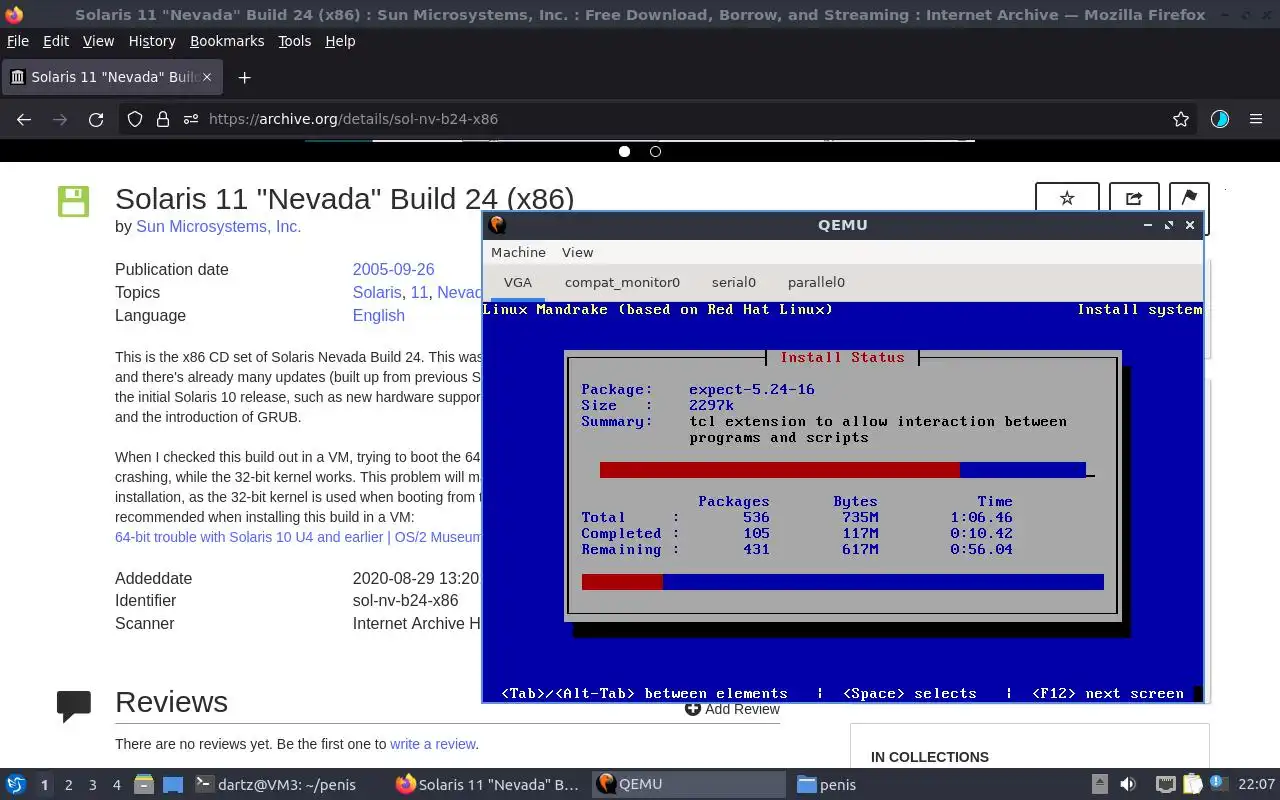Click the topic link 11

point(419,293)
